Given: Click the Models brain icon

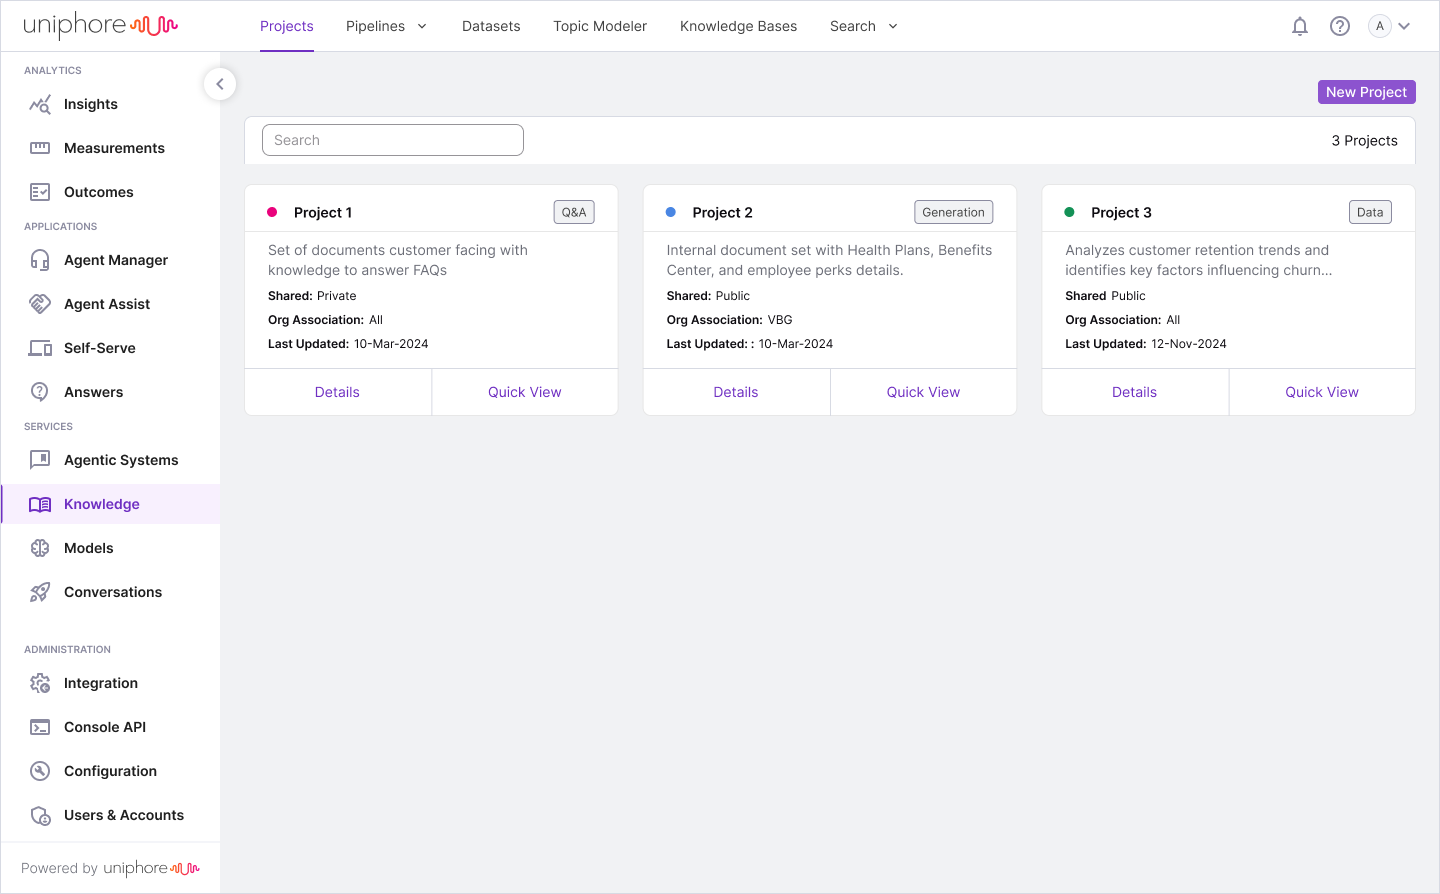Looking at the screenshot, I should coord(40,548).
